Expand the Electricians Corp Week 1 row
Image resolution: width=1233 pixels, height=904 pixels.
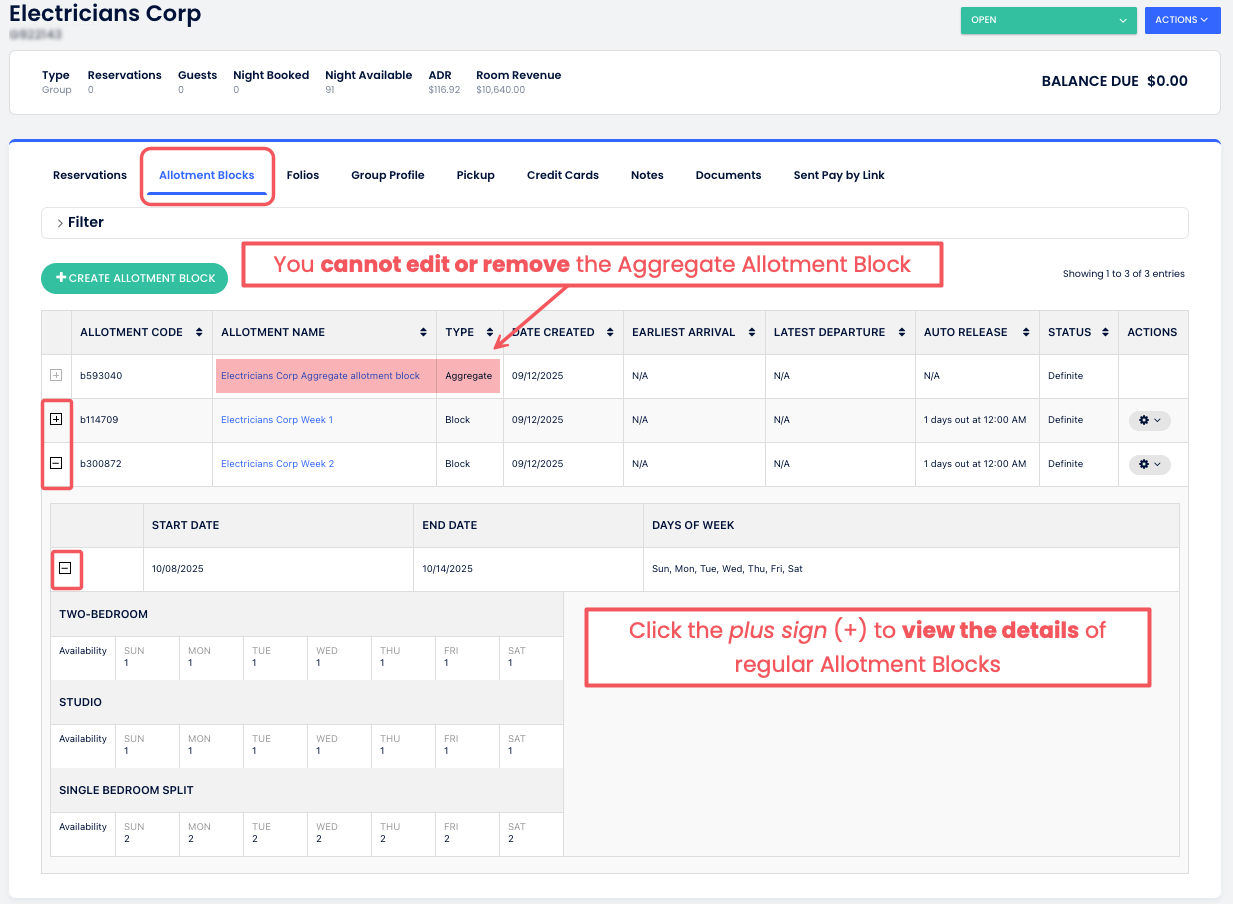point(56,420)
